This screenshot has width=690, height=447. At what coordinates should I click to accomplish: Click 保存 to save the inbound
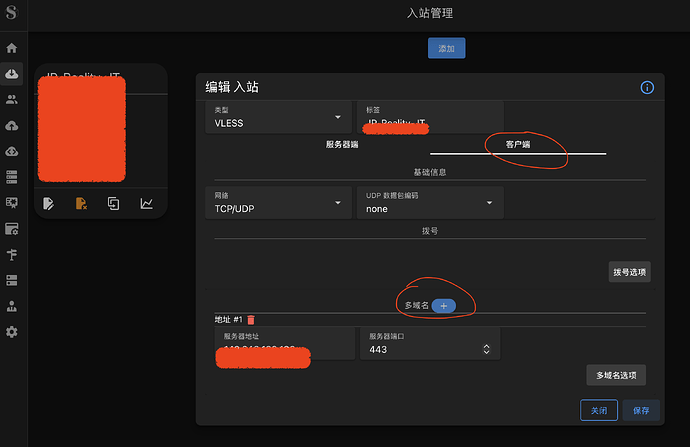pyautogui.click(x=641, y=410)
